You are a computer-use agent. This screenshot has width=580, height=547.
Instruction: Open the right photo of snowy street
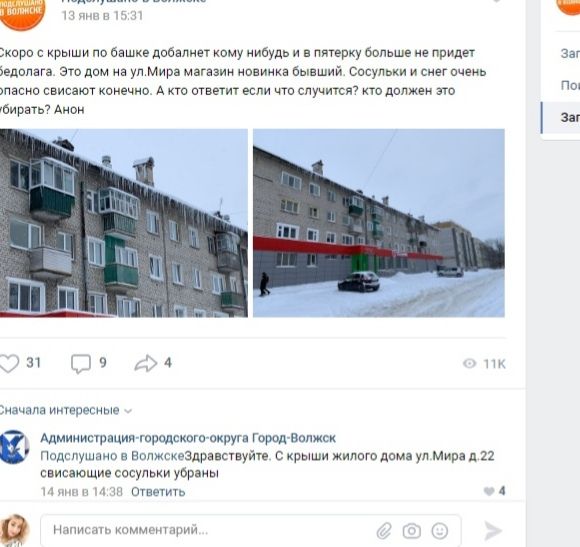pyautogui.click(x=379, y=223)
